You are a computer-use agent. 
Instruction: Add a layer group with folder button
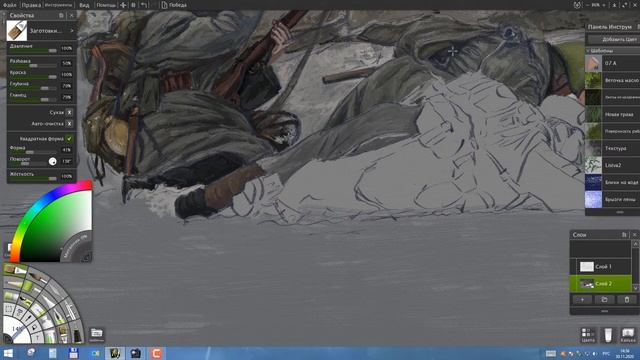pos(604,300)
